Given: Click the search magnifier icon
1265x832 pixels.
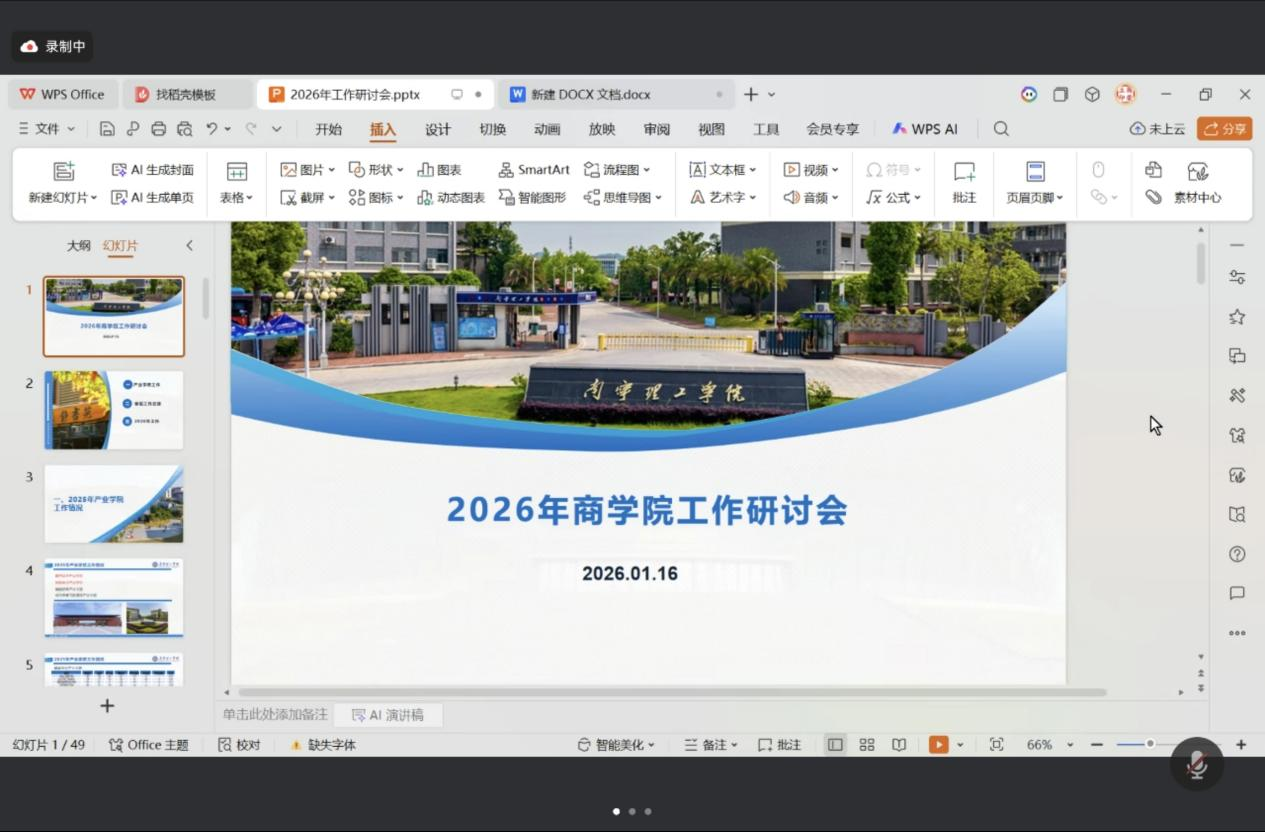Looking at the screenshot, I should pos(1001,129).
